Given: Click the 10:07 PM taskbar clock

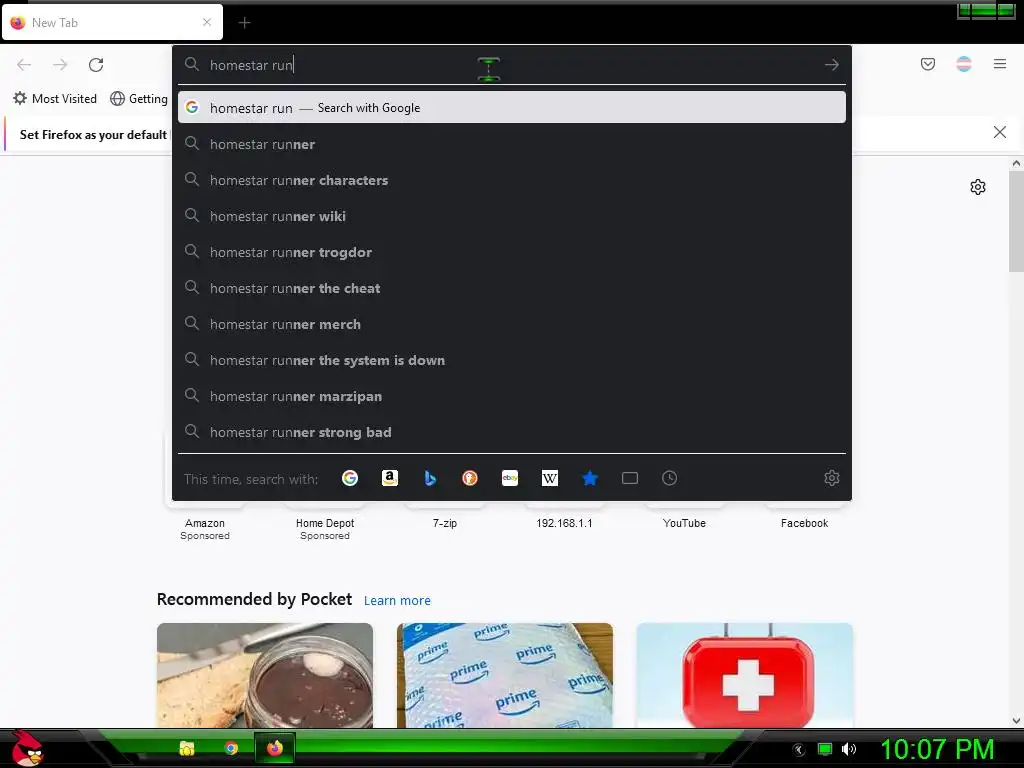Looking at the screenshot, I should [937, 749].
